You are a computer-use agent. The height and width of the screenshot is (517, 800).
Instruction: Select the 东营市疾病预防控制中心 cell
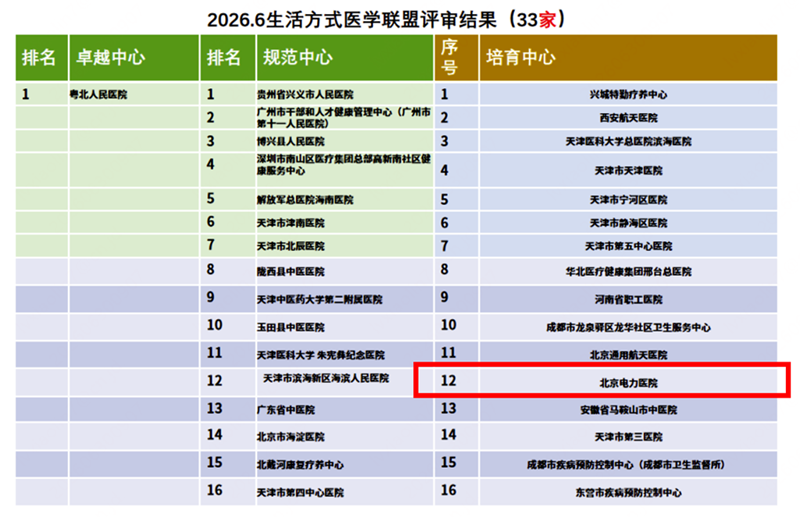(628, 493)
